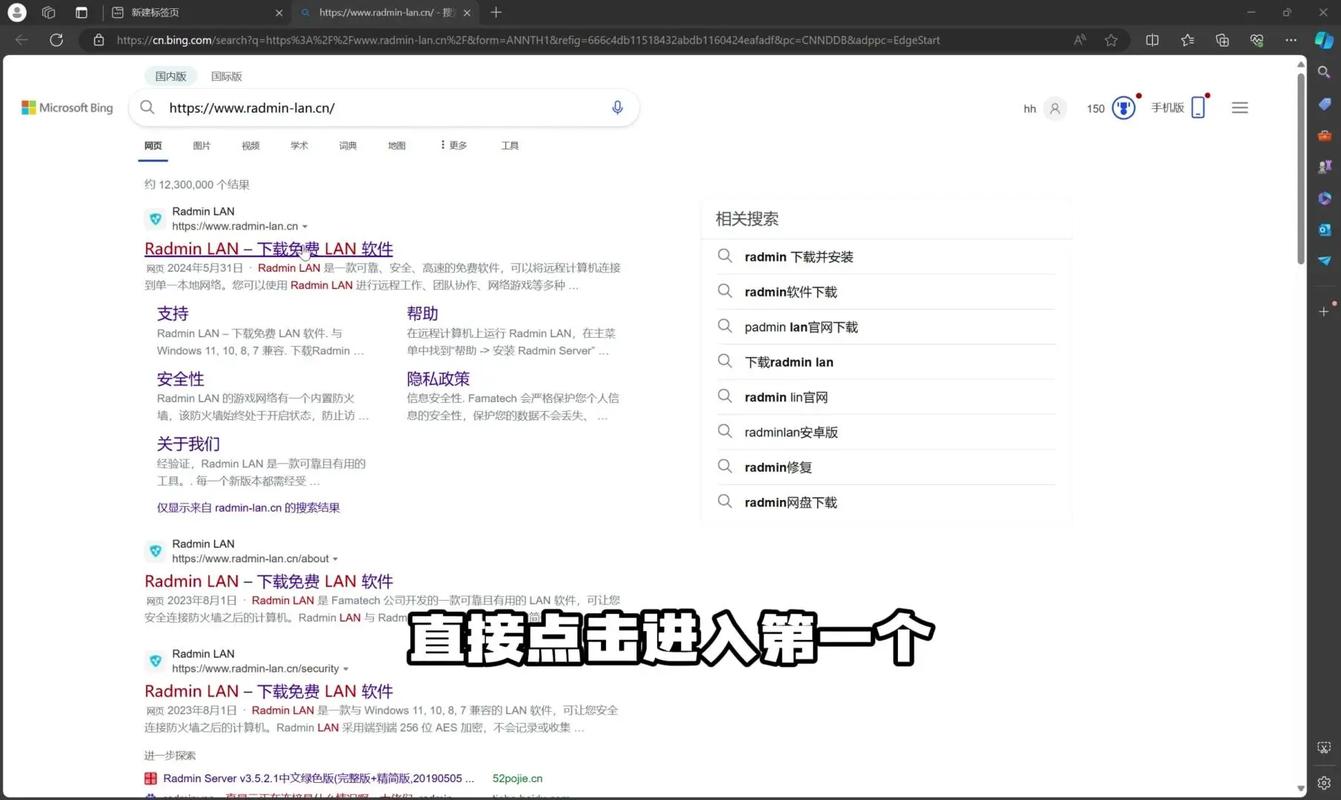Click the Microsoft Bing logo

67,108
